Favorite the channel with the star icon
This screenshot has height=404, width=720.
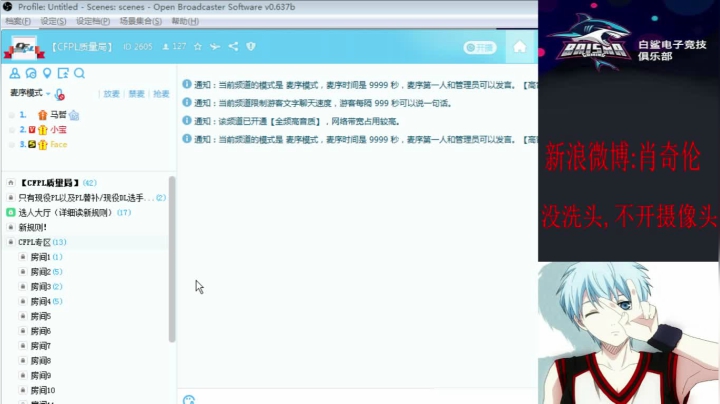198,46
